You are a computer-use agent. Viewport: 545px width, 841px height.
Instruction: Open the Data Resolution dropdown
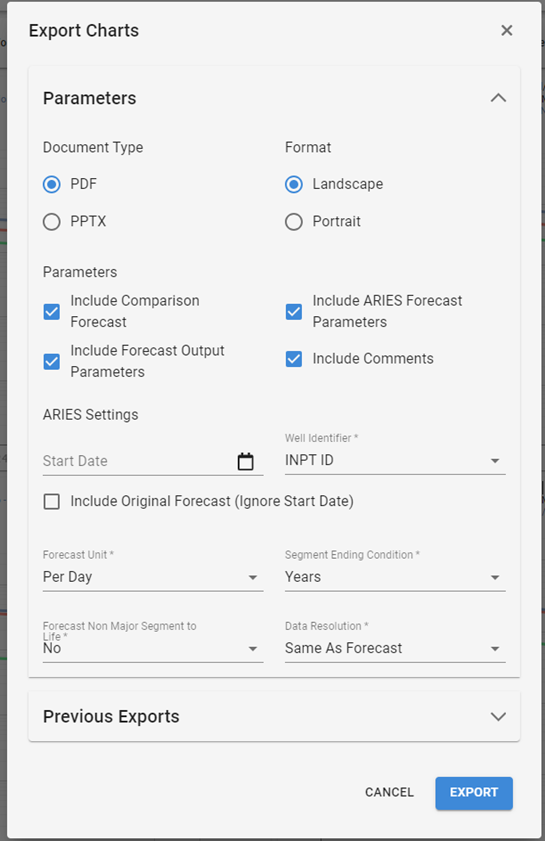click(x=395, y=648)
